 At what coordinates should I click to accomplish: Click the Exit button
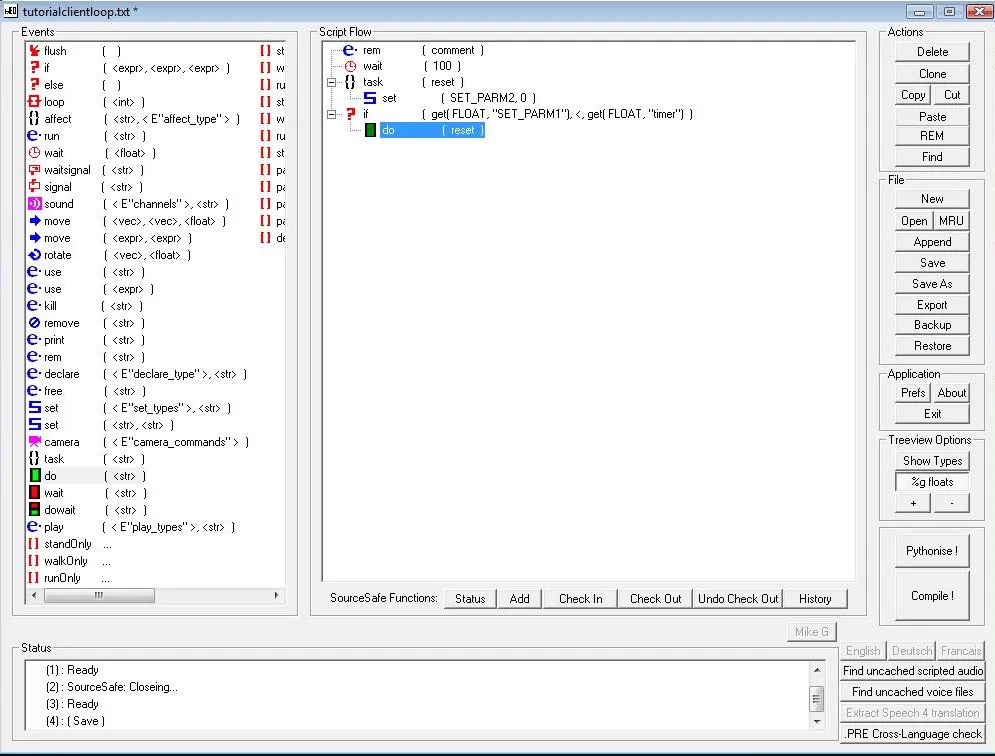tap(932, 414)
